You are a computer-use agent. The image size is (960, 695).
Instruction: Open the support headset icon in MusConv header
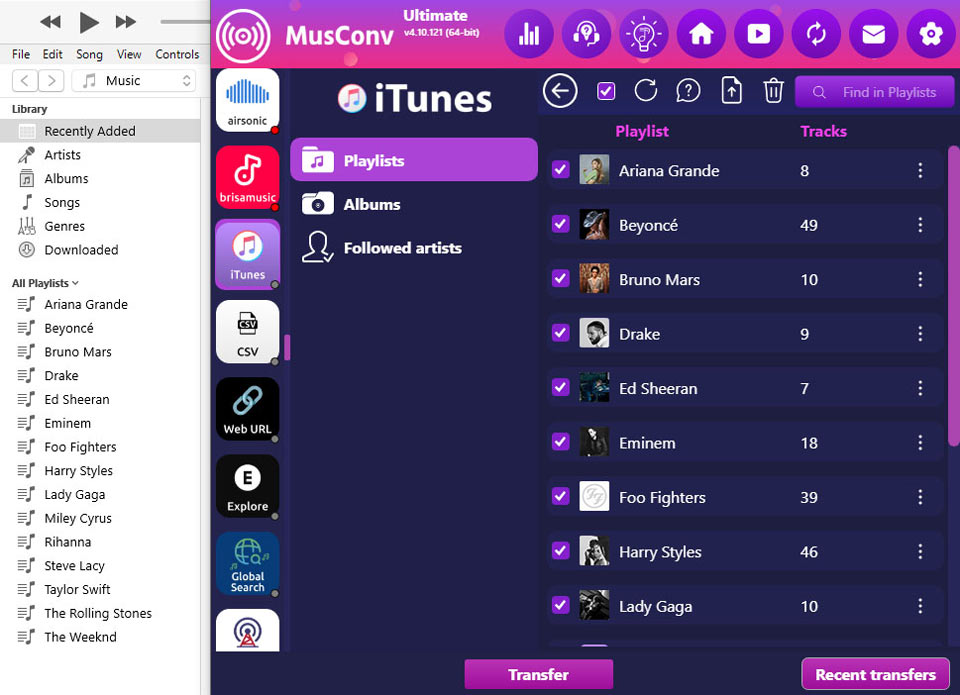point(586,34)
